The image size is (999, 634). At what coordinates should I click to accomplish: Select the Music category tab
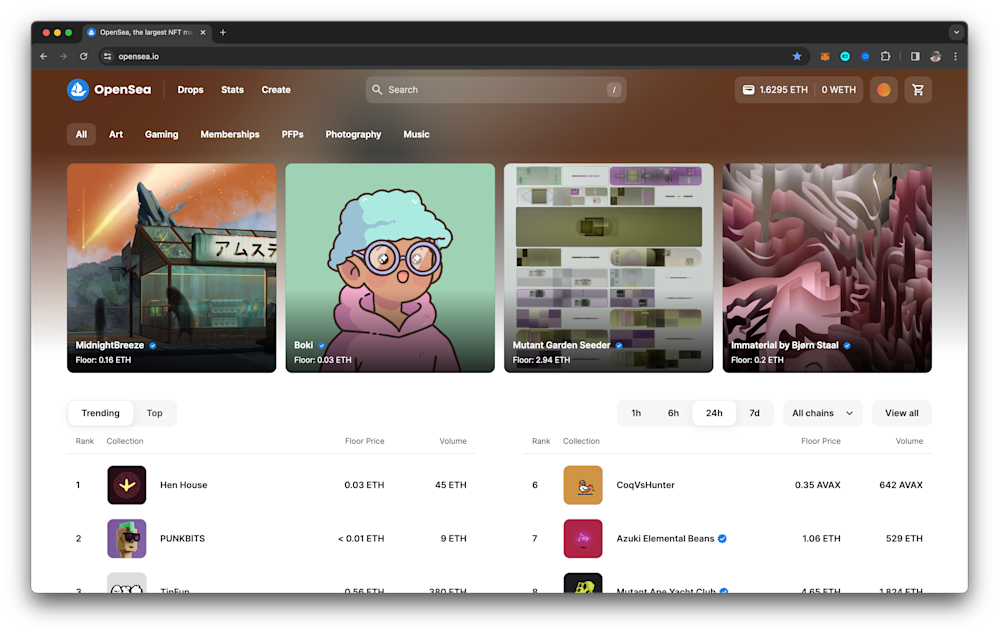click(416, 134)
